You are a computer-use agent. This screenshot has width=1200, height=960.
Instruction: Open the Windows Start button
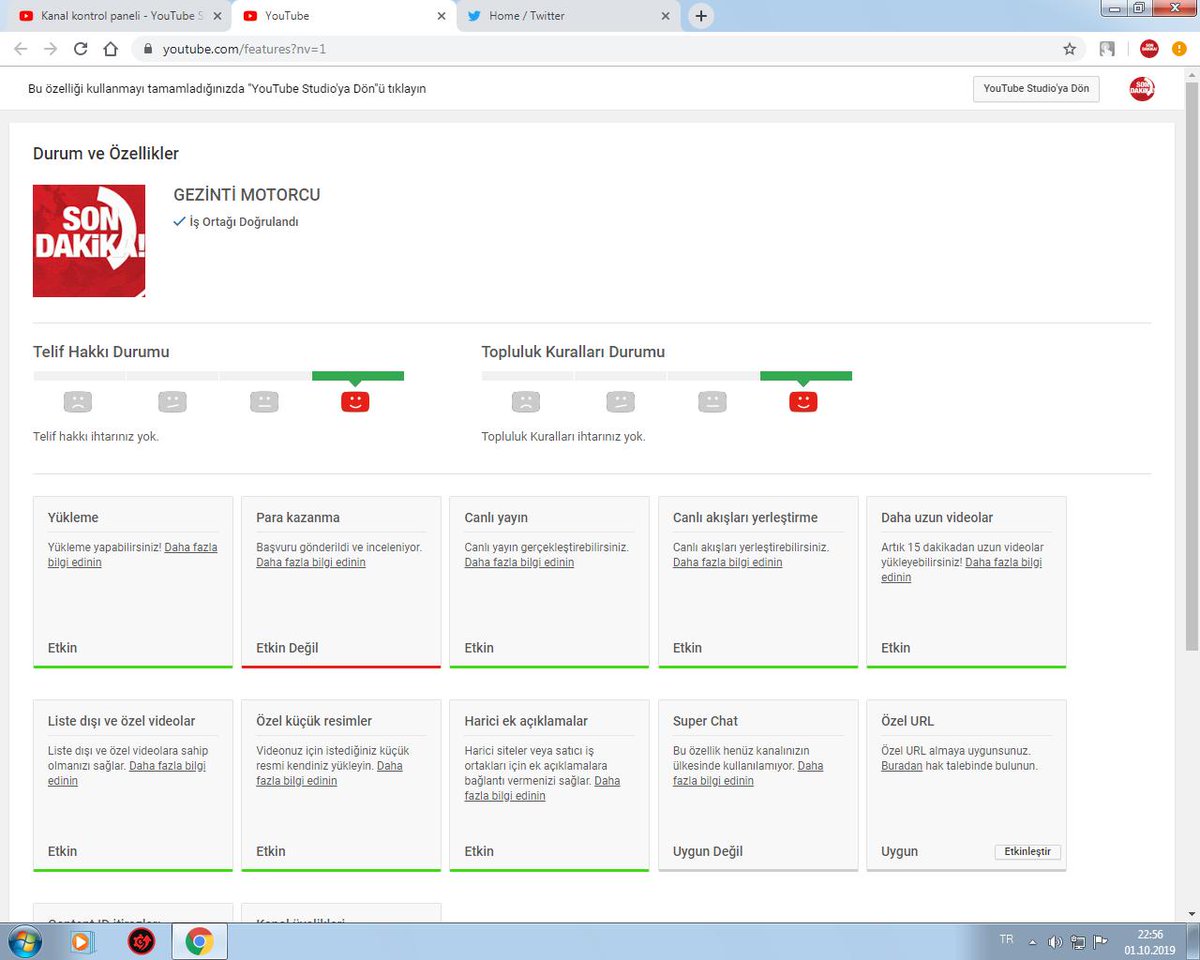pyautogui.click(x=23, y=942)
